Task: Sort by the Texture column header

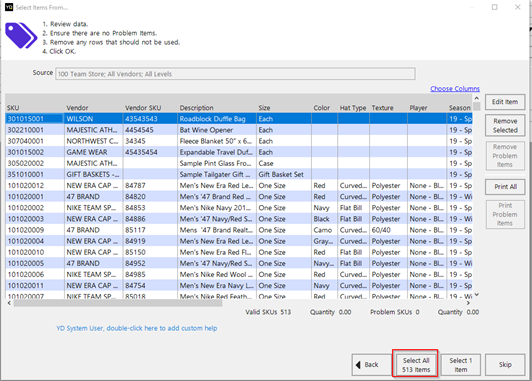Action: (x=388, y=108)
